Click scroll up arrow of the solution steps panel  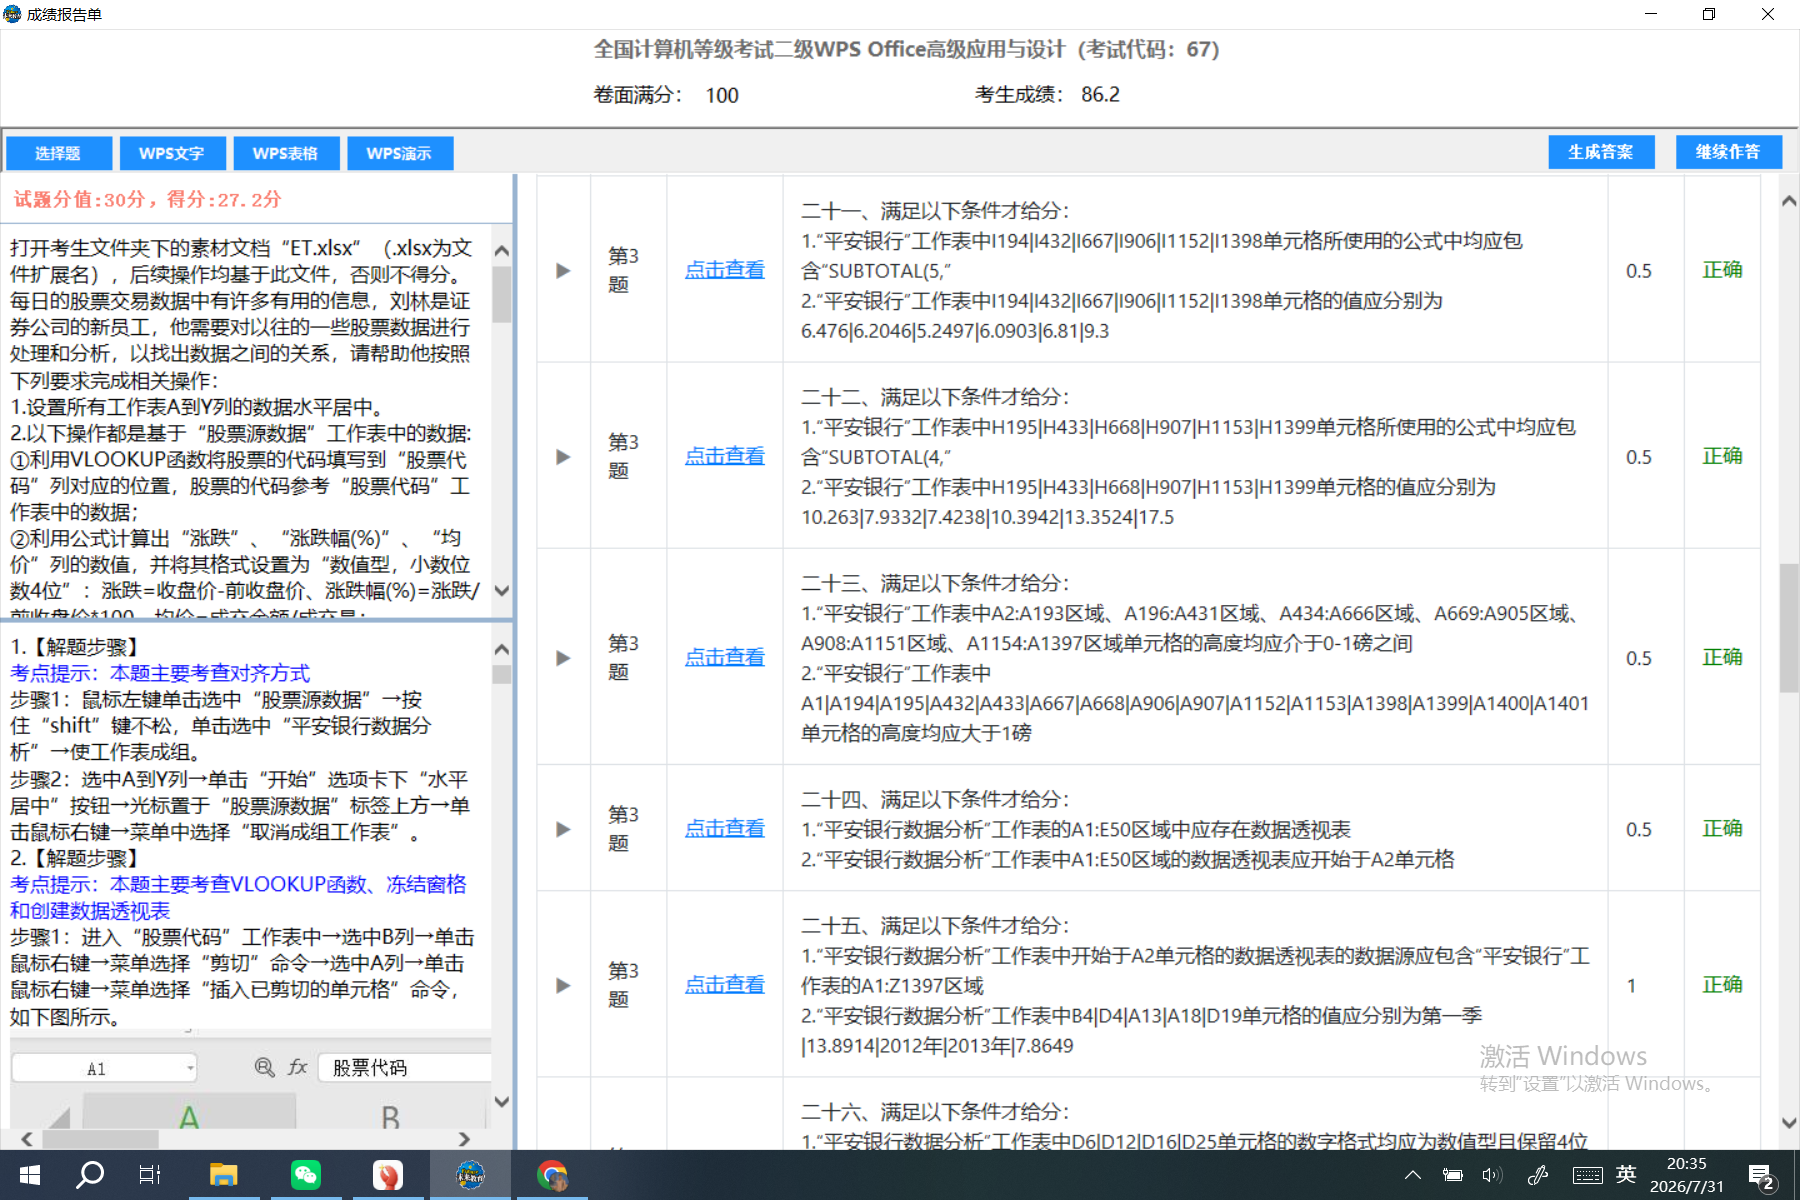click(x=502, y=649)
